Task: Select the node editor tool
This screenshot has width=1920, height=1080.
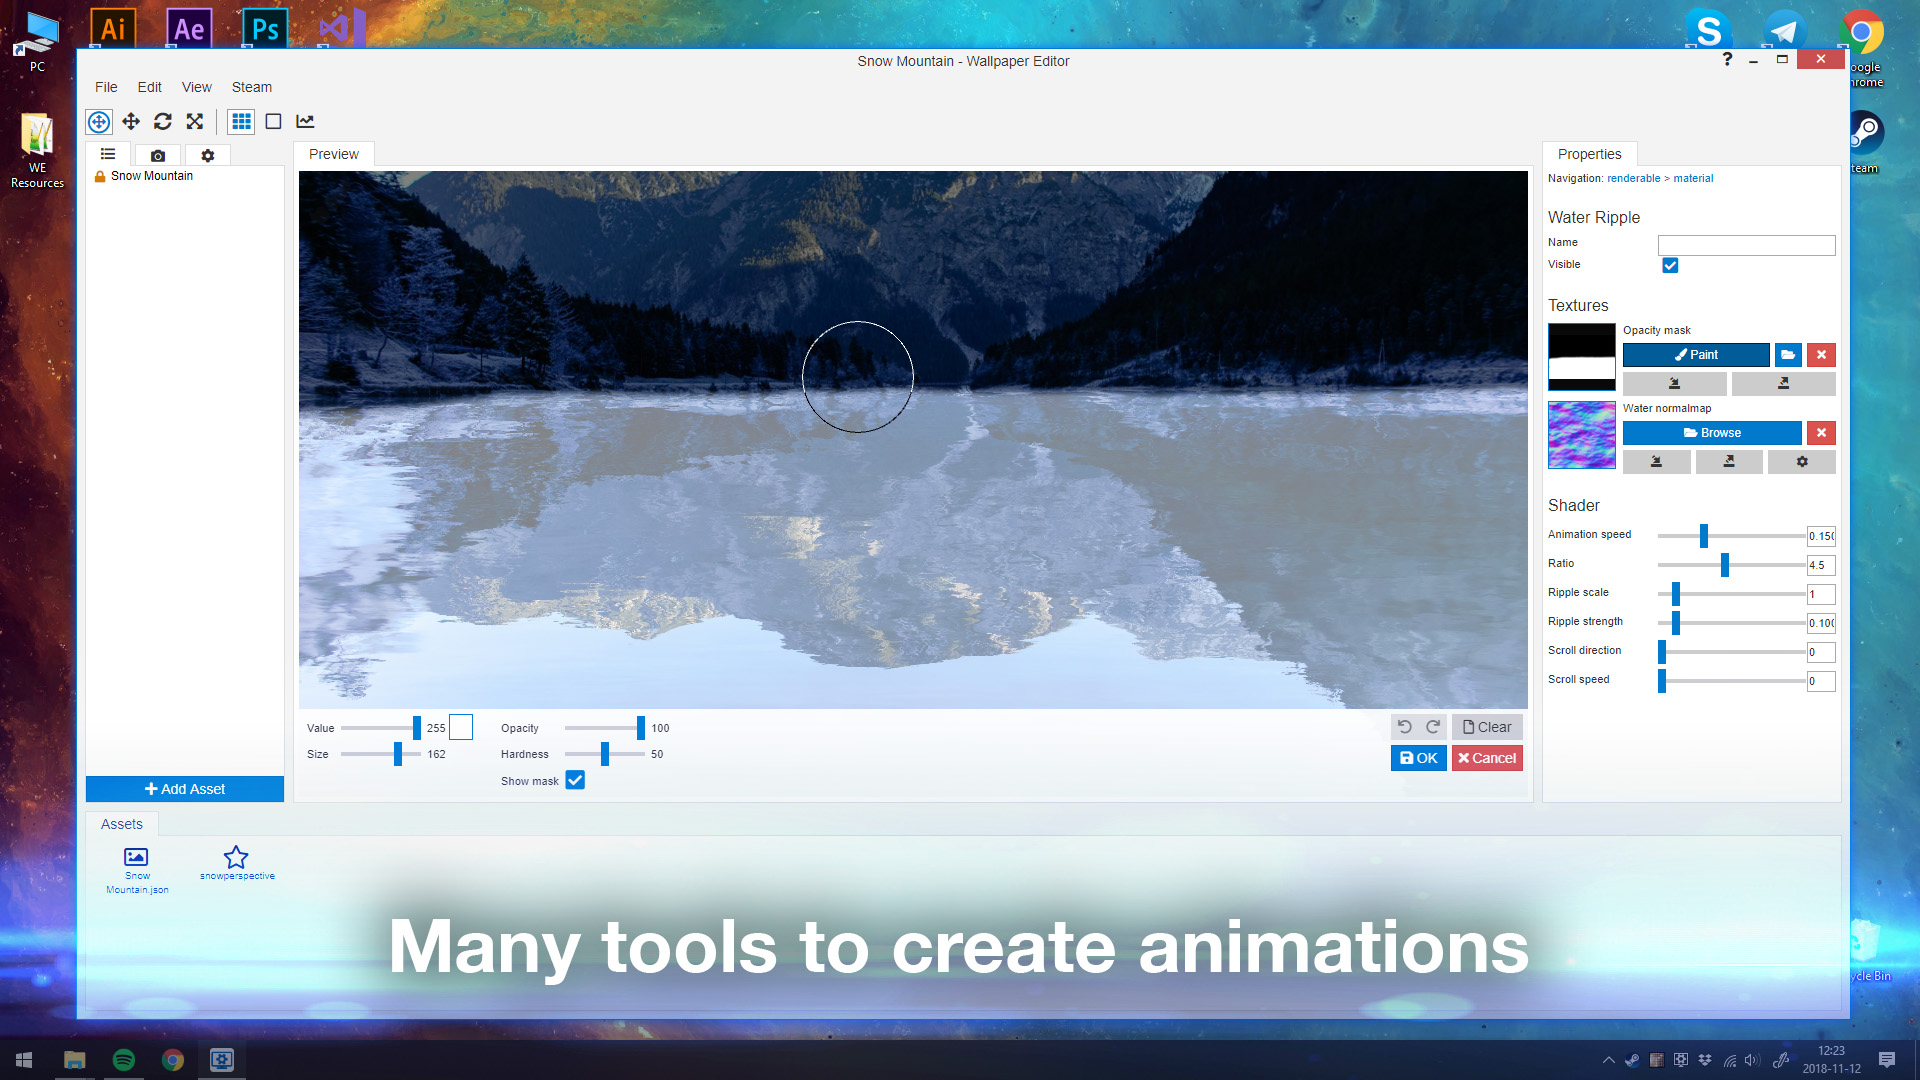Action: click(305, 121)
